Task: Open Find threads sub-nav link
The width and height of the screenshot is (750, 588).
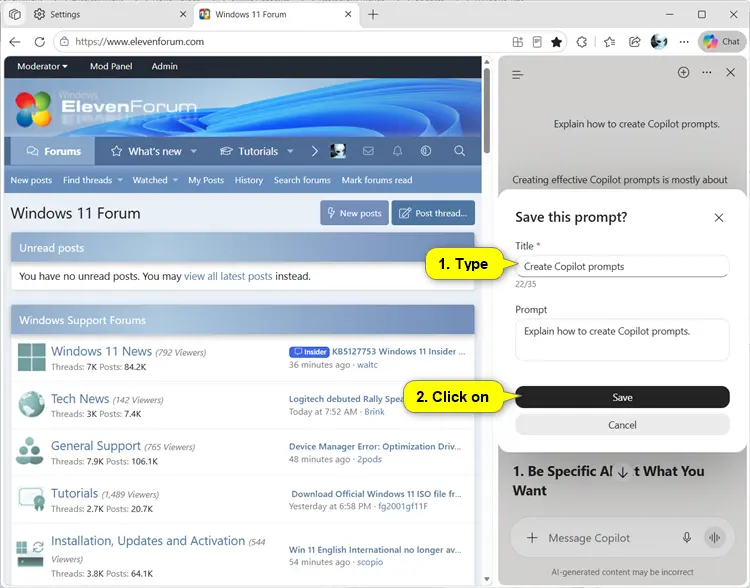Action: pos(88,180)
